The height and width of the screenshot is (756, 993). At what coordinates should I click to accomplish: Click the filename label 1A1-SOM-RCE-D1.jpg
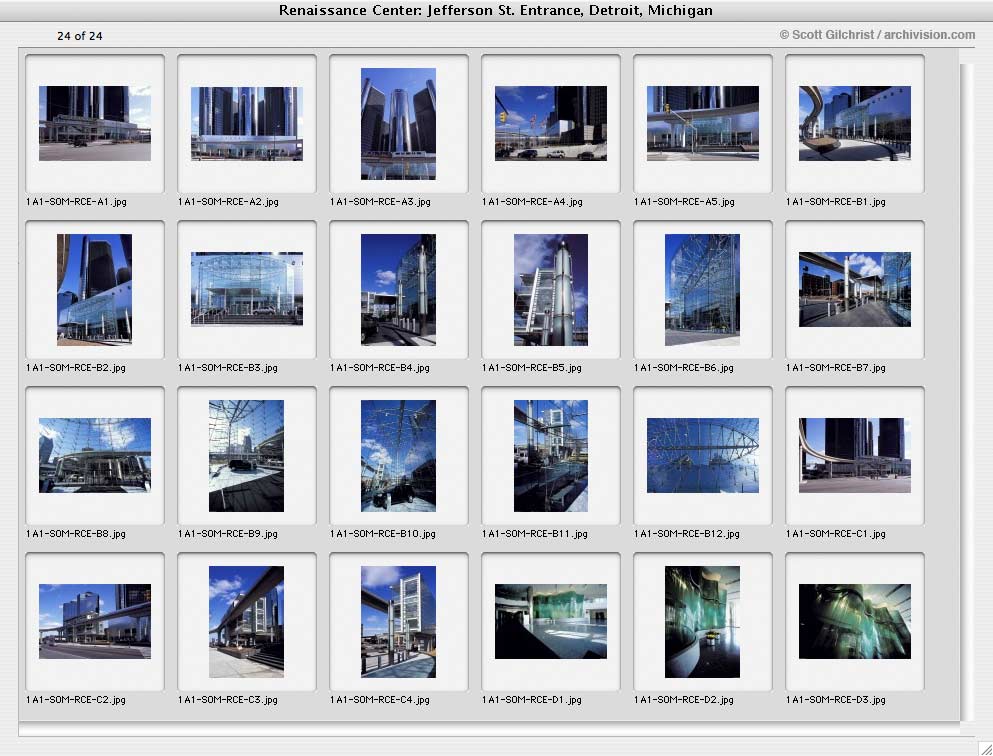pyautogui.click(x=532, y=700)
